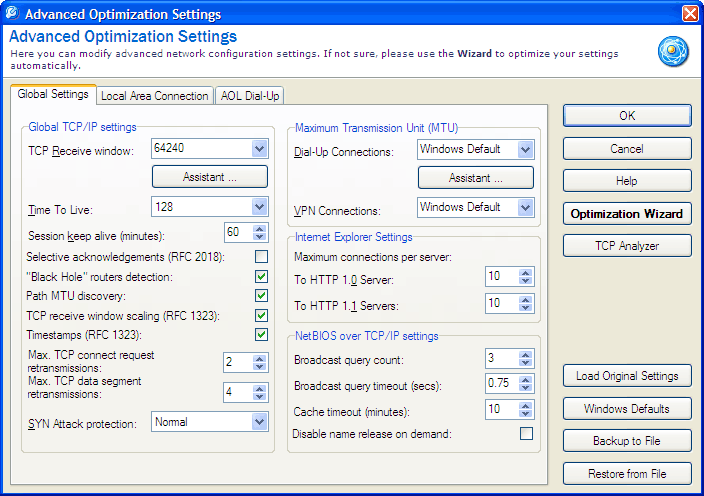The width and height of the screenshot is (704, 496).
Task: Open Help for this dialog
Action: coord(627,181)
